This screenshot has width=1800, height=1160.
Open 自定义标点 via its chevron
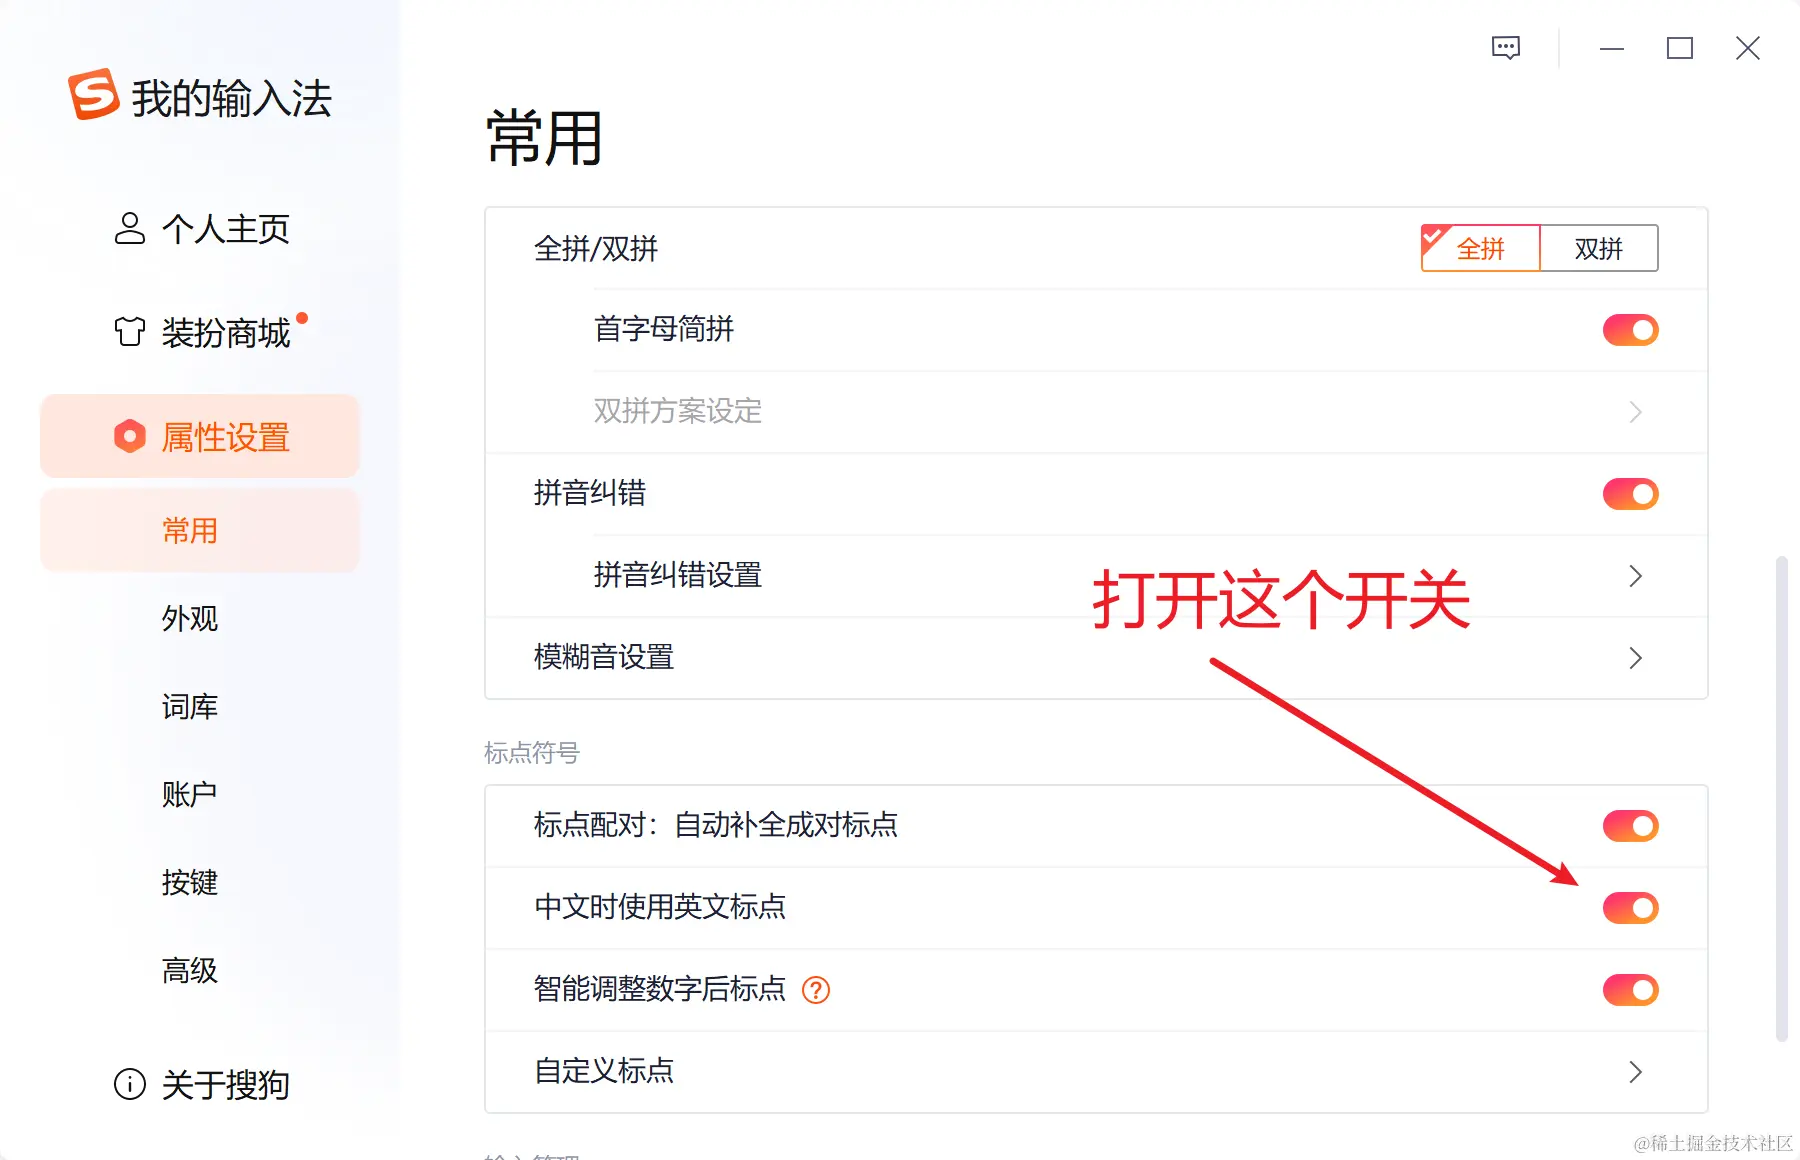(1636, 1072)
